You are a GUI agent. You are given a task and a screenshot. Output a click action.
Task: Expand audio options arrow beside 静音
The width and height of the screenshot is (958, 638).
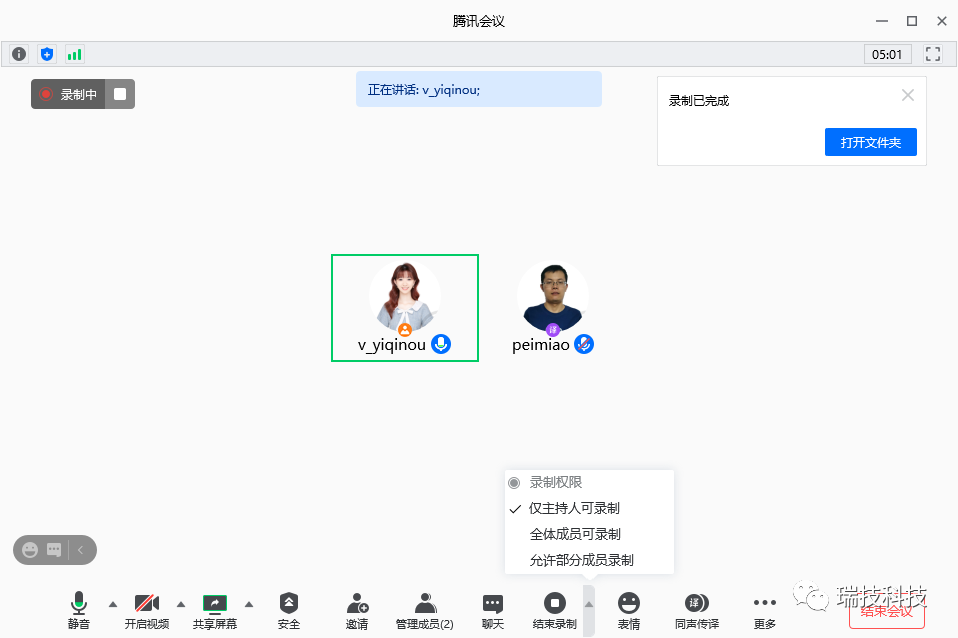pos(113,604)
